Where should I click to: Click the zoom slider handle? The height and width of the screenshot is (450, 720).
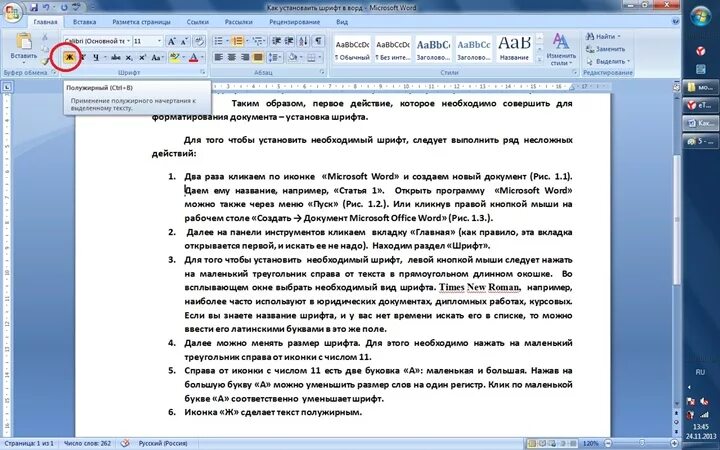tap(641, 444)
